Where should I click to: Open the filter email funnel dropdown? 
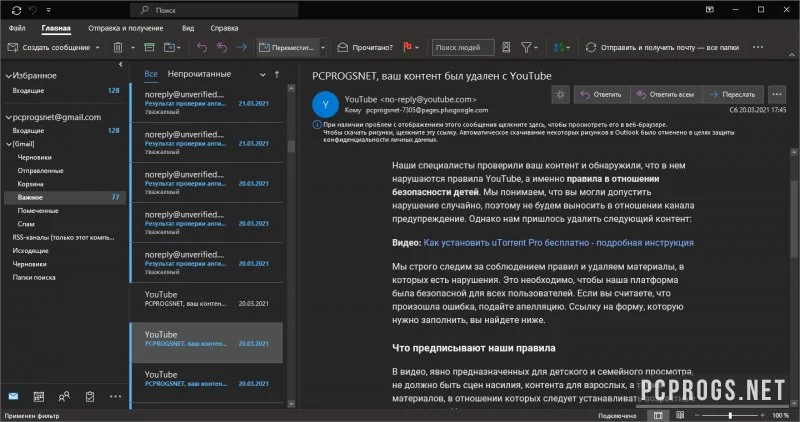click(x=529, y=47)
